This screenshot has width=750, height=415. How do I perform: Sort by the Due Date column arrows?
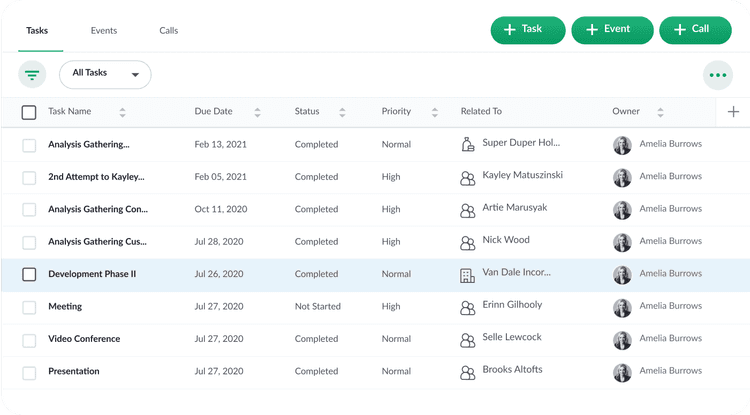coord(257,112)
